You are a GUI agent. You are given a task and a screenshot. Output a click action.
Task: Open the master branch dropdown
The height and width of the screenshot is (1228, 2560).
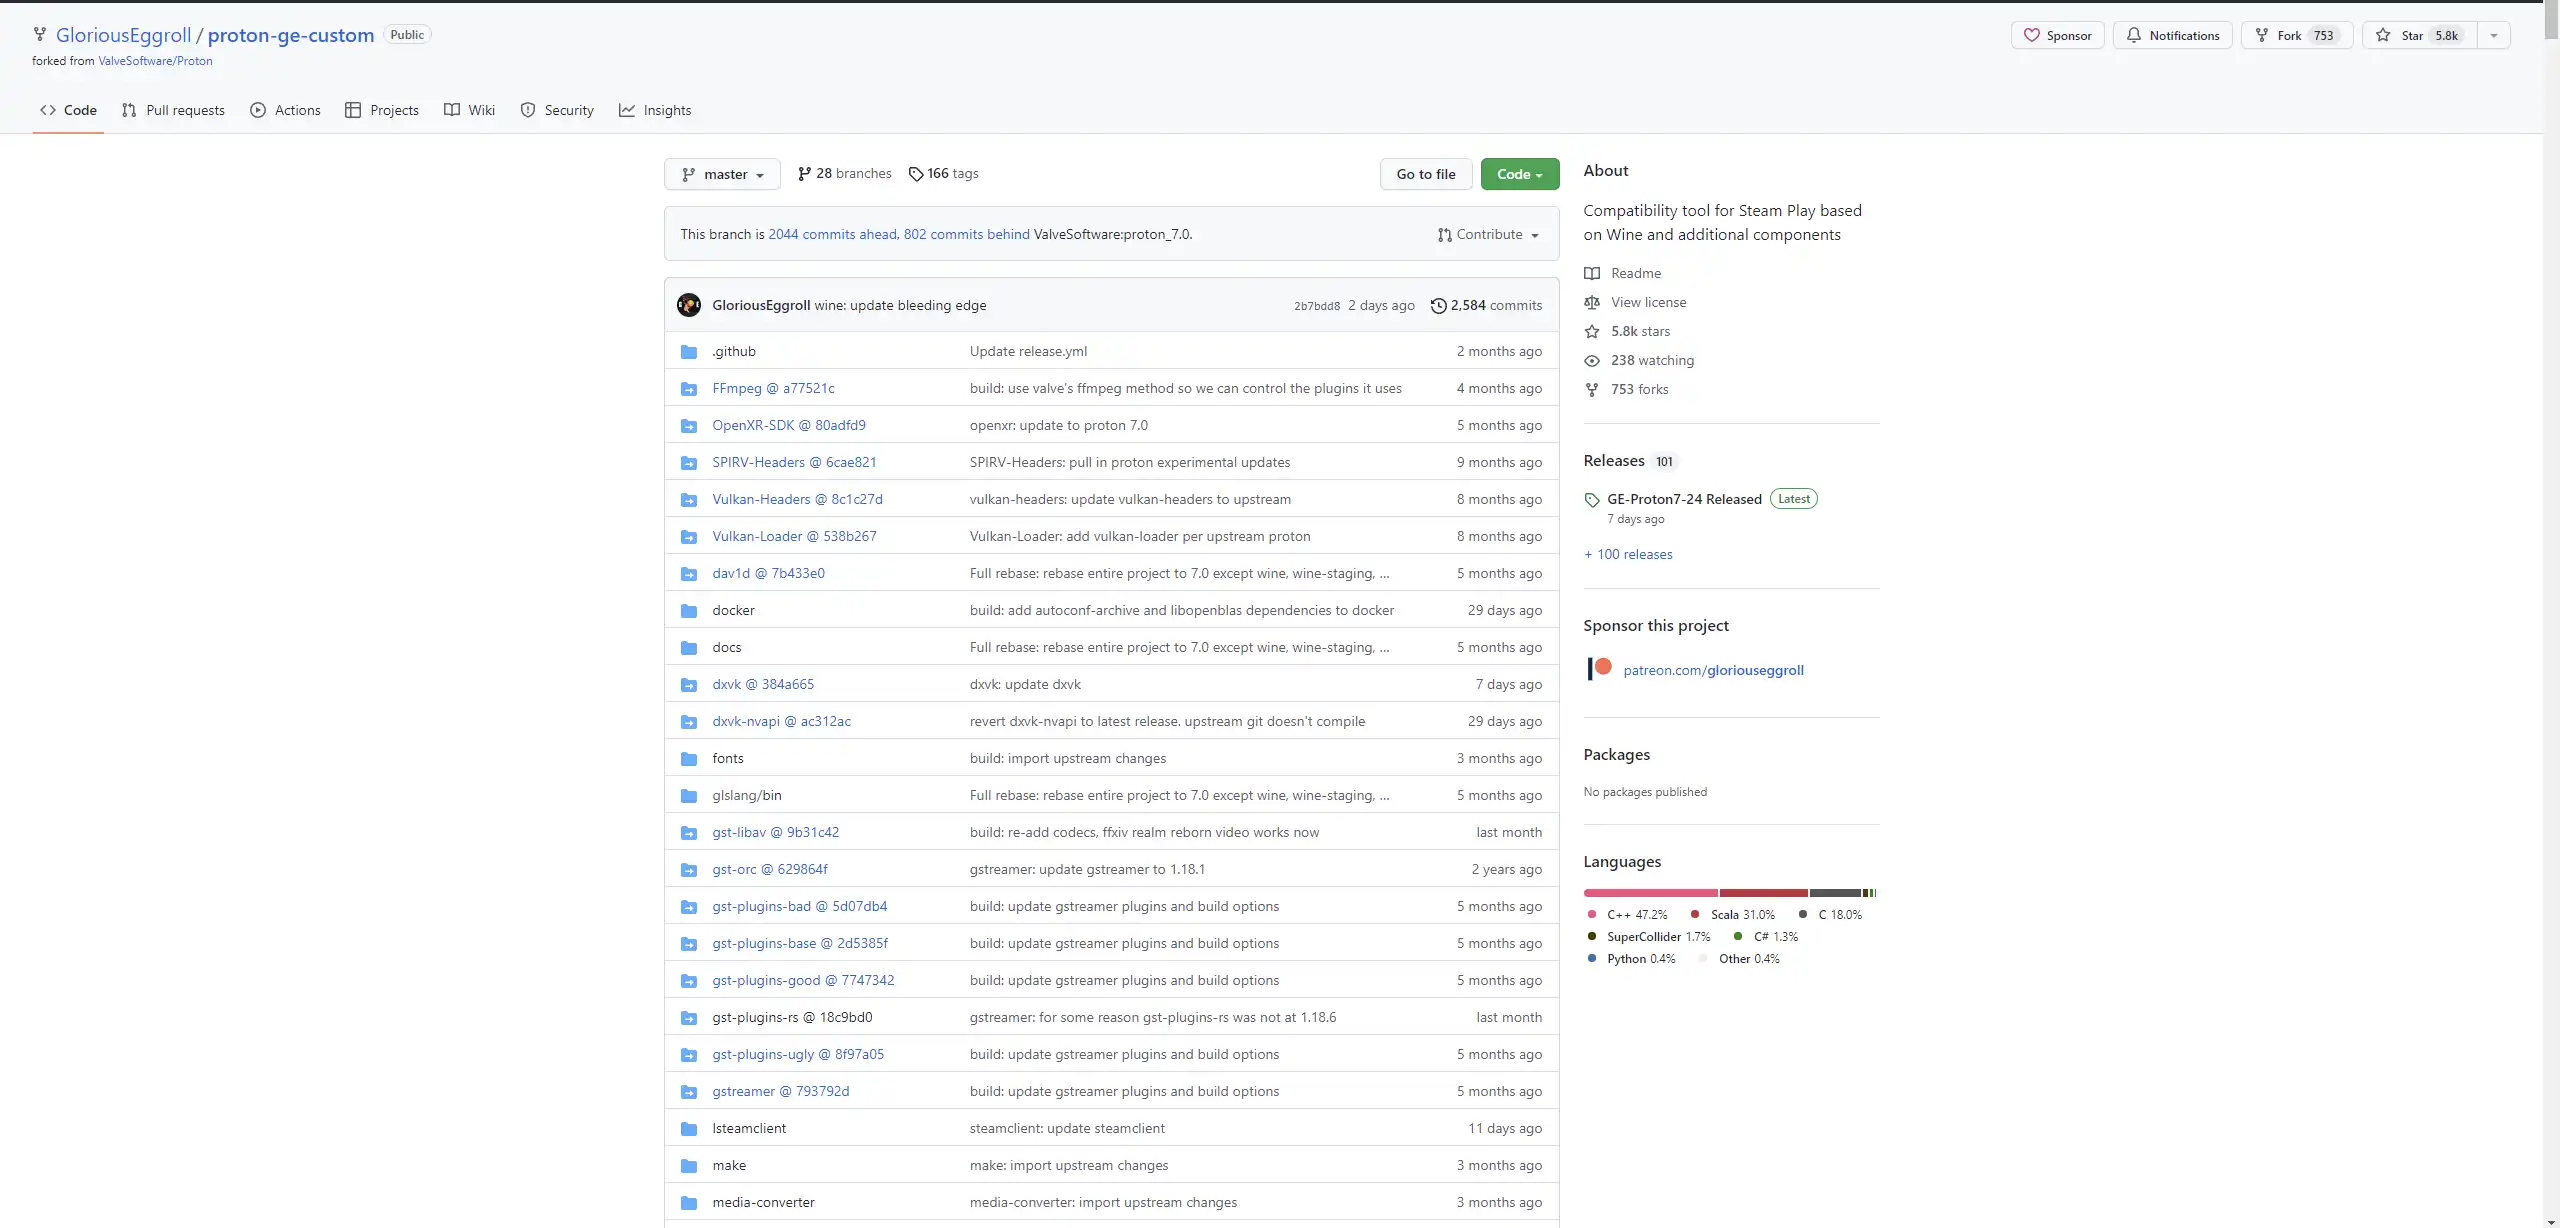(722, 174)
